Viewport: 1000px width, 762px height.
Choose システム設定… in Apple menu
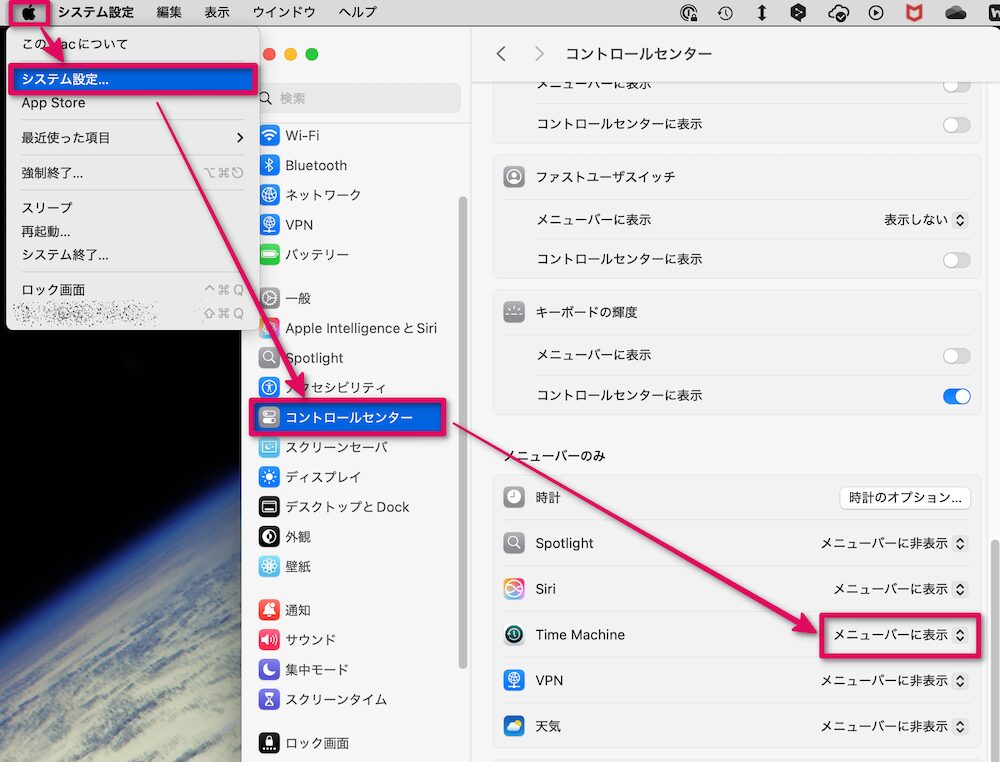click(x=132, y=79)
